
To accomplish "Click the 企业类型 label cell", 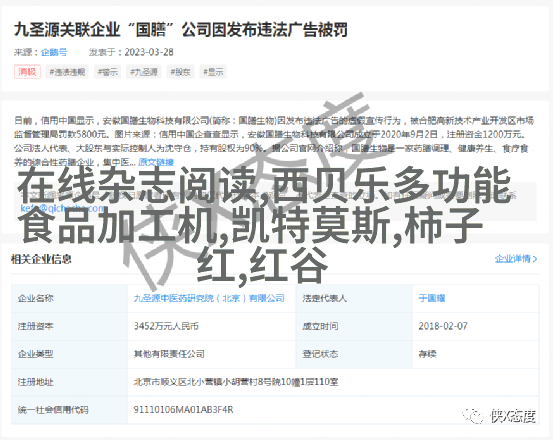I will (69, 354).
